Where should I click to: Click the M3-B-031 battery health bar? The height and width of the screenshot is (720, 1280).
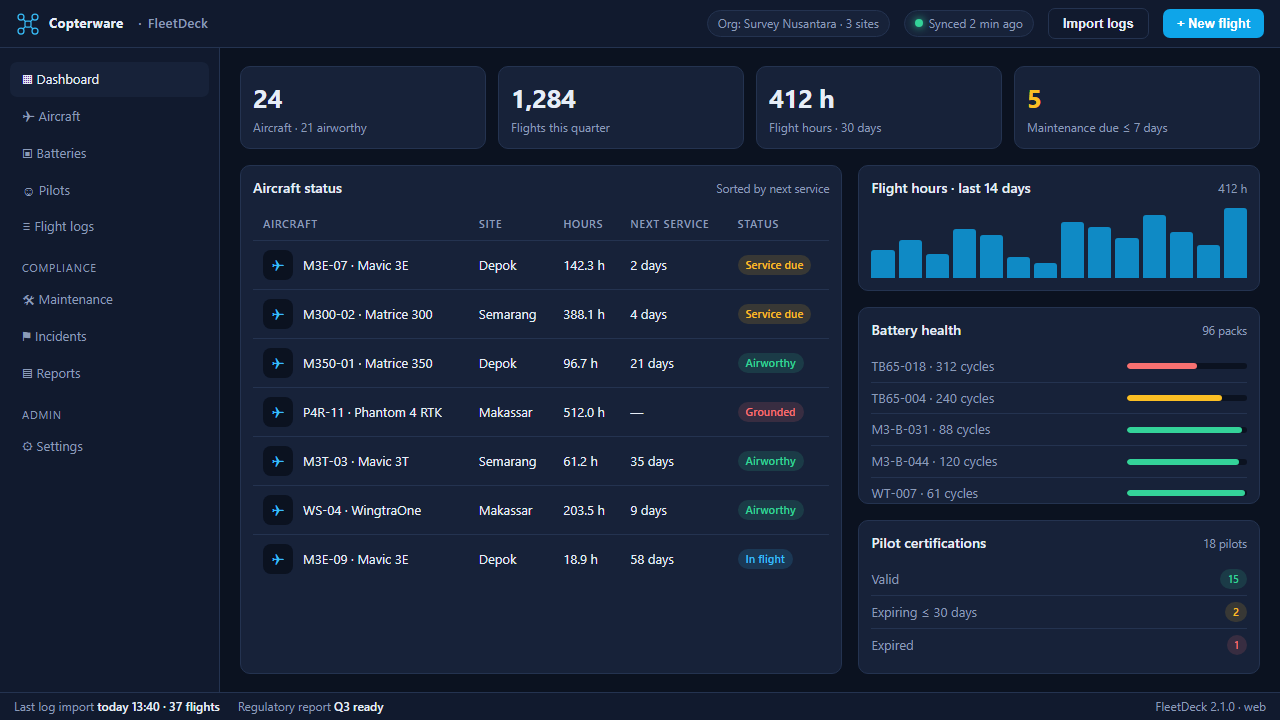pos(1187,430)
